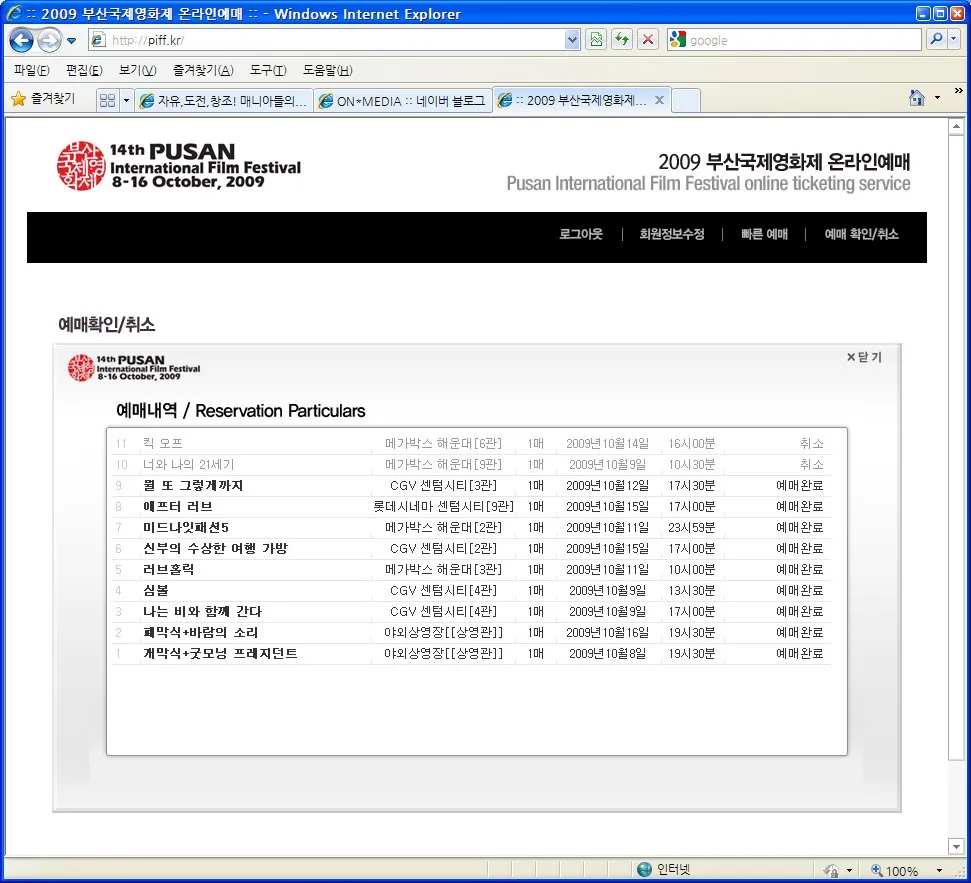Screen dimensions: 971x883
Task: Click the 로그아웃 link
Action: [x=580, y=235]
